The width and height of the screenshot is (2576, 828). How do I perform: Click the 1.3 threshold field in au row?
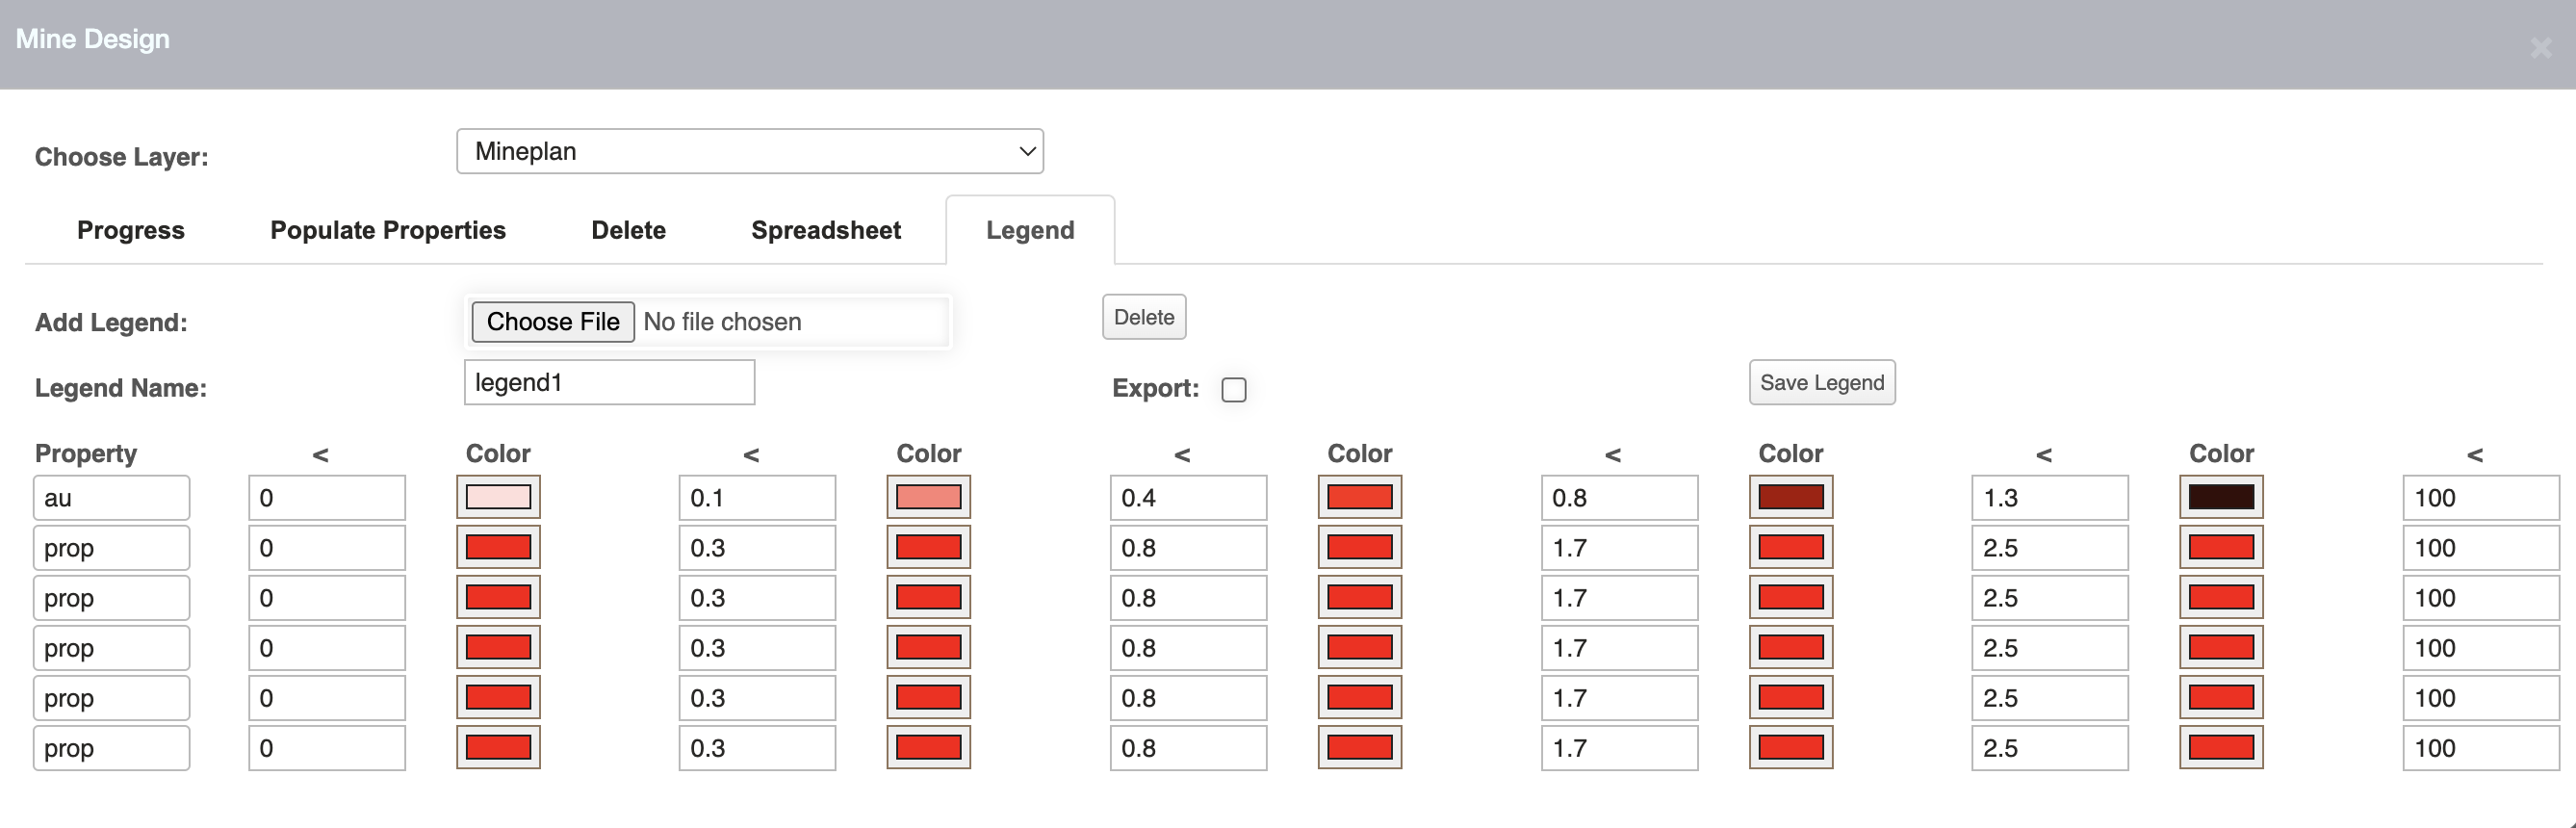(2049, 498)
